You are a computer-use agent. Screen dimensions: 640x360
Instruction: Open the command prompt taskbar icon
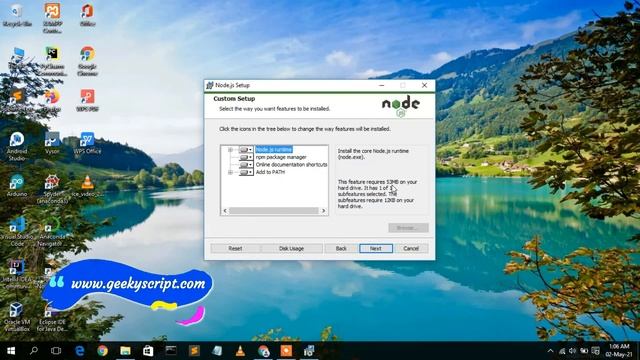pos(171,351)
